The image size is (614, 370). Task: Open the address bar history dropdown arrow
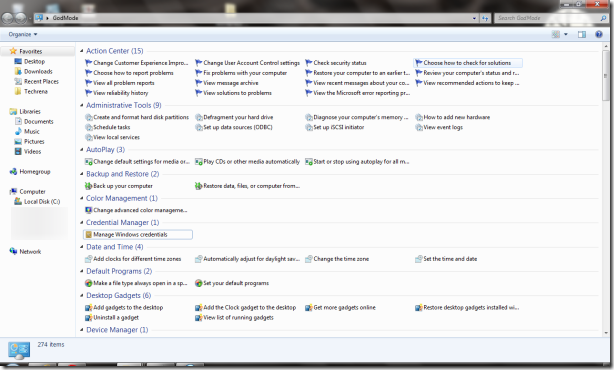(x=474, y=18)
